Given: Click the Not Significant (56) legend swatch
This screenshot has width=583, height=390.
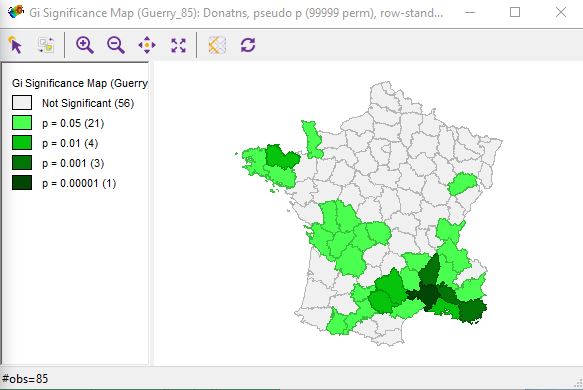Looking at the screenshot, I should (22, 103).
